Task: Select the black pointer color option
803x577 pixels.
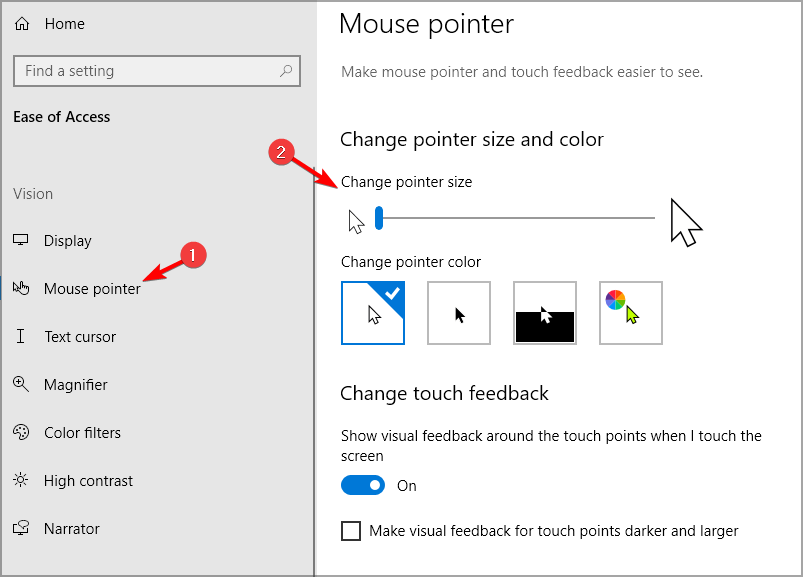Action: click(459, 313)
